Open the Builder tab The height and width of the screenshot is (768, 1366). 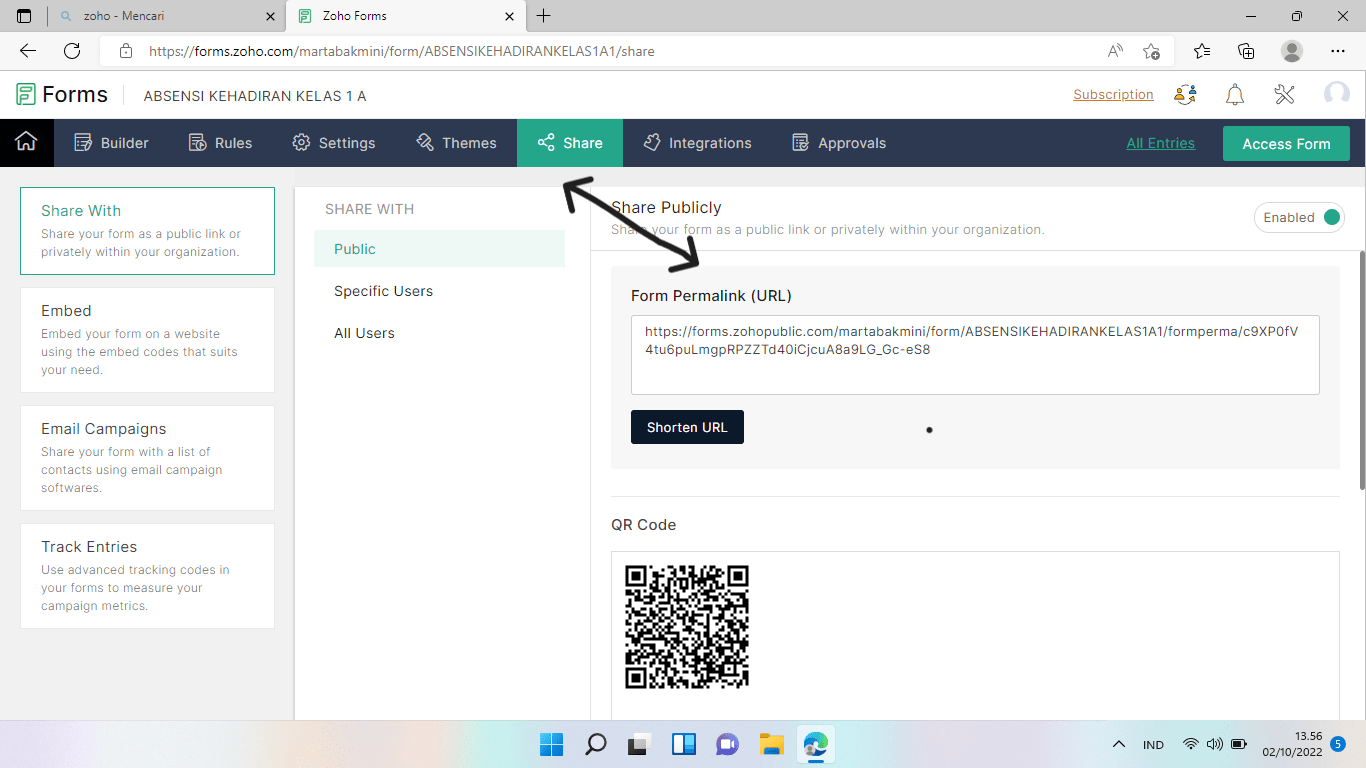111,143
